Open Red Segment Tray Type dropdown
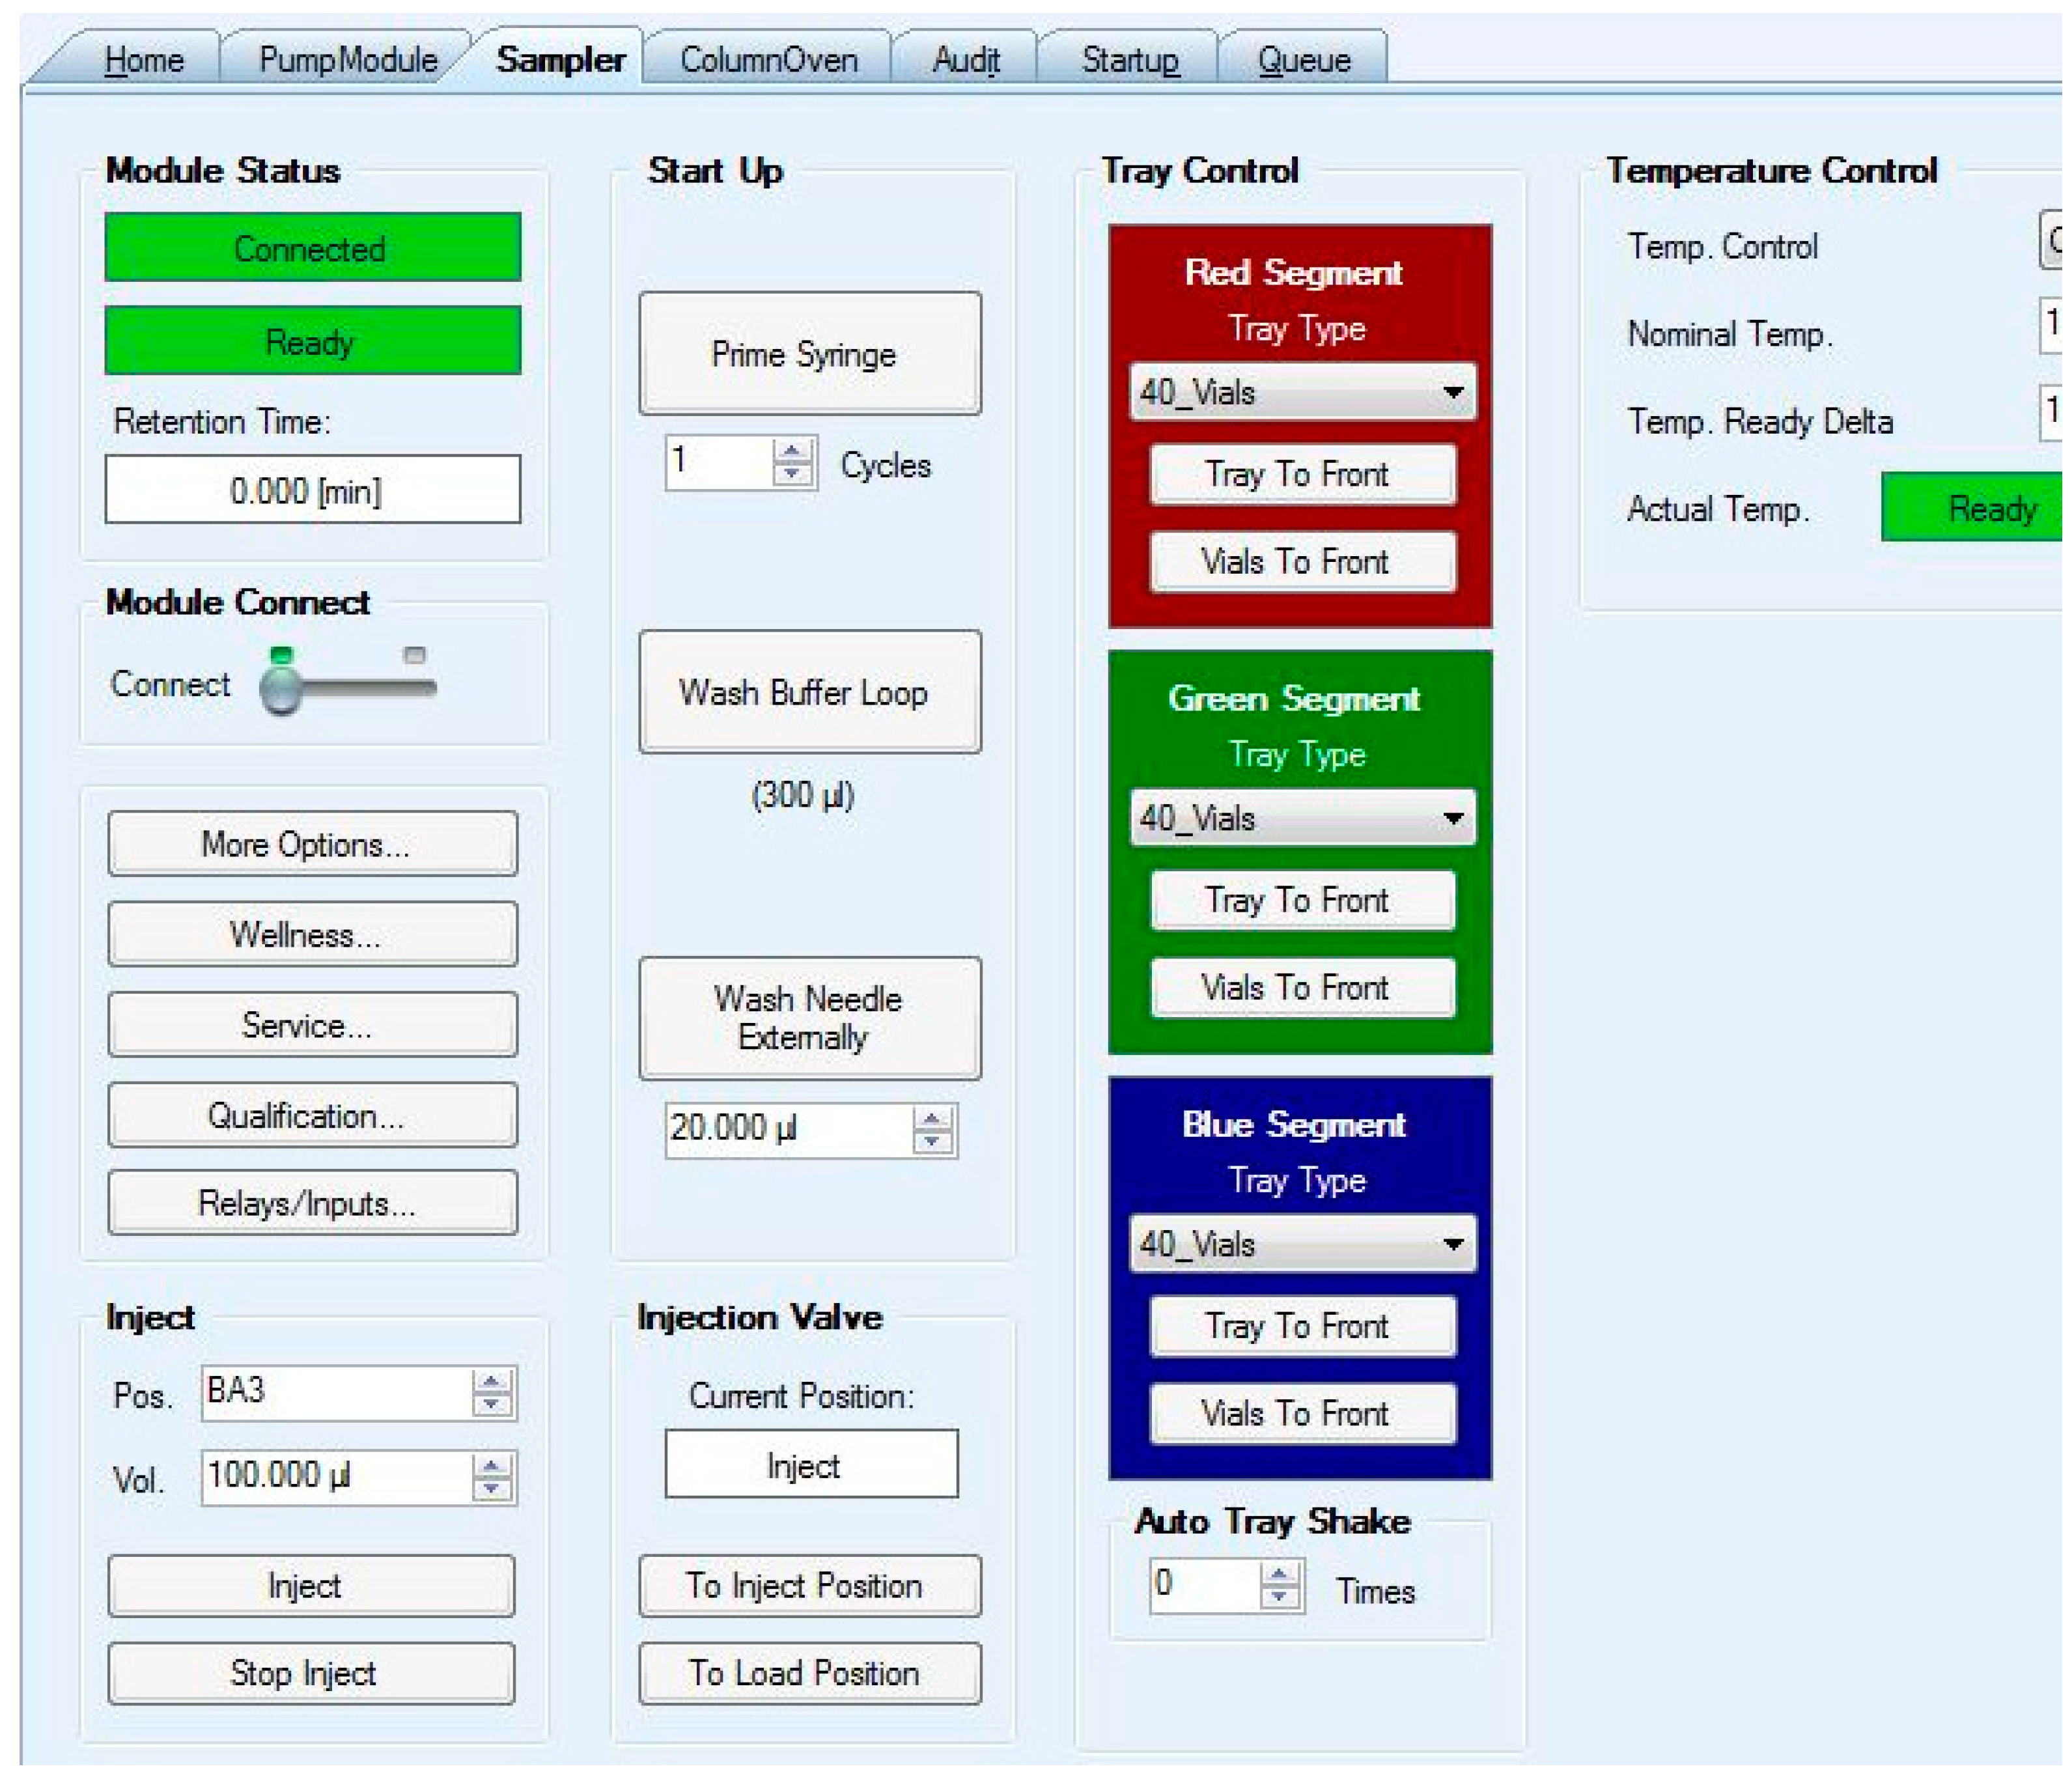The image size is (2072, 1779). [x=1453, y=393]
